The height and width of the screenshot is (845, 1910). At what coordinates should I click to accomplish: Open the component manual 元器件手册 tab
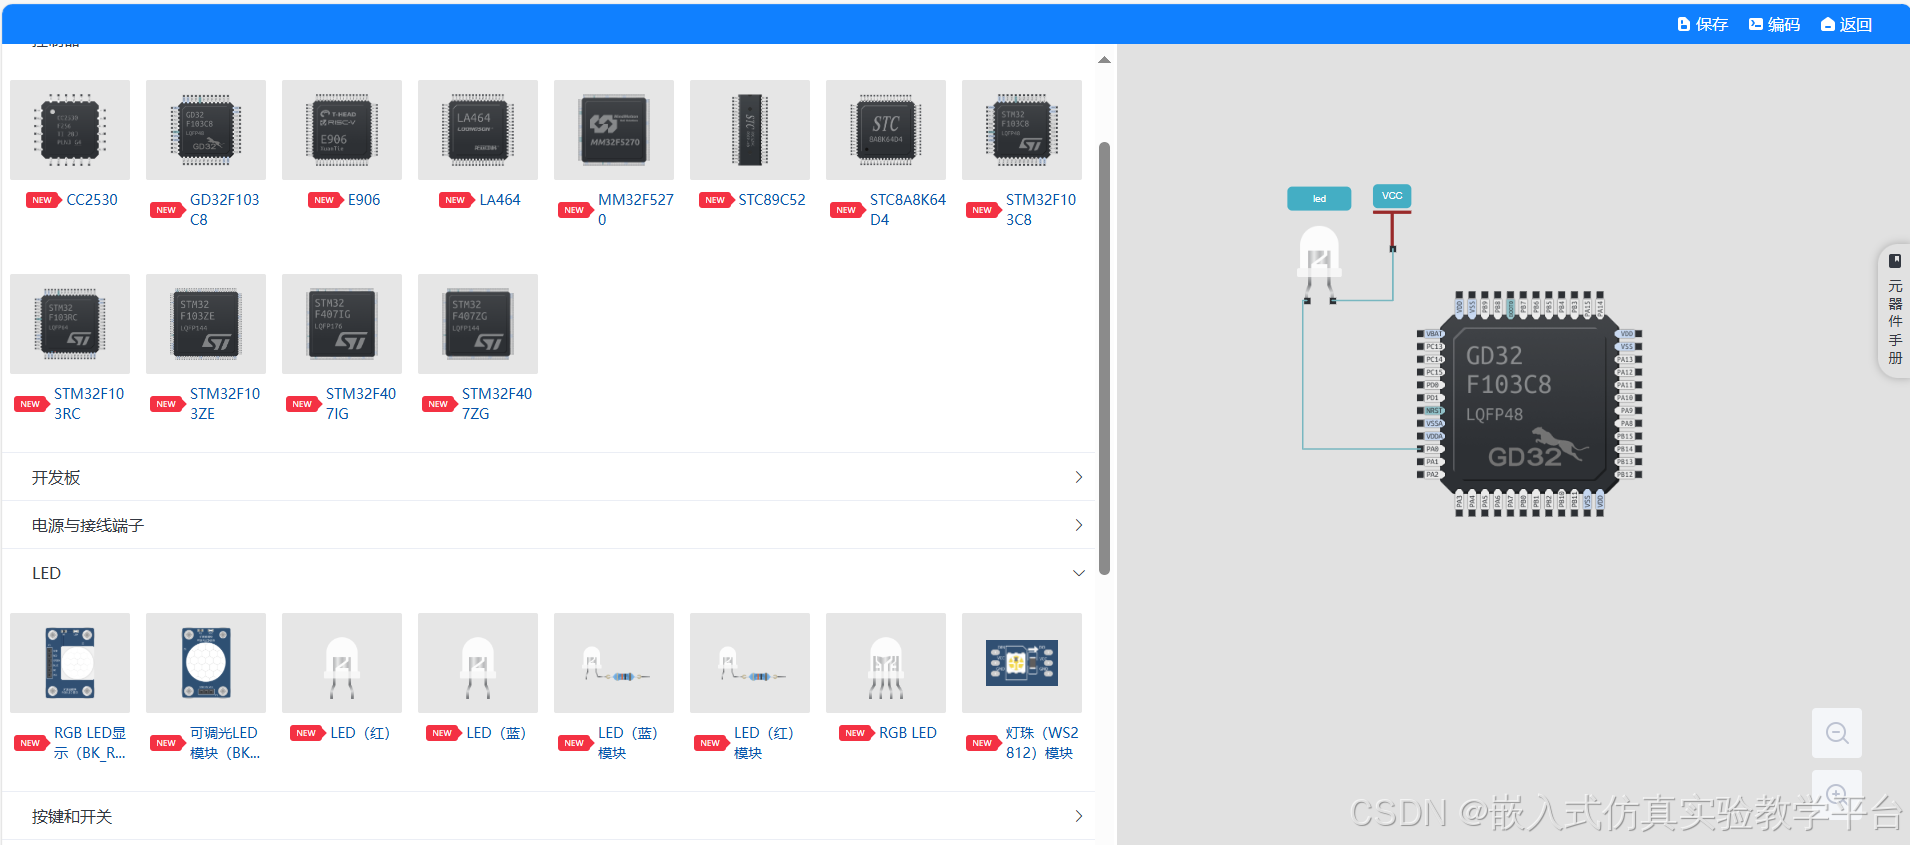1894,311
